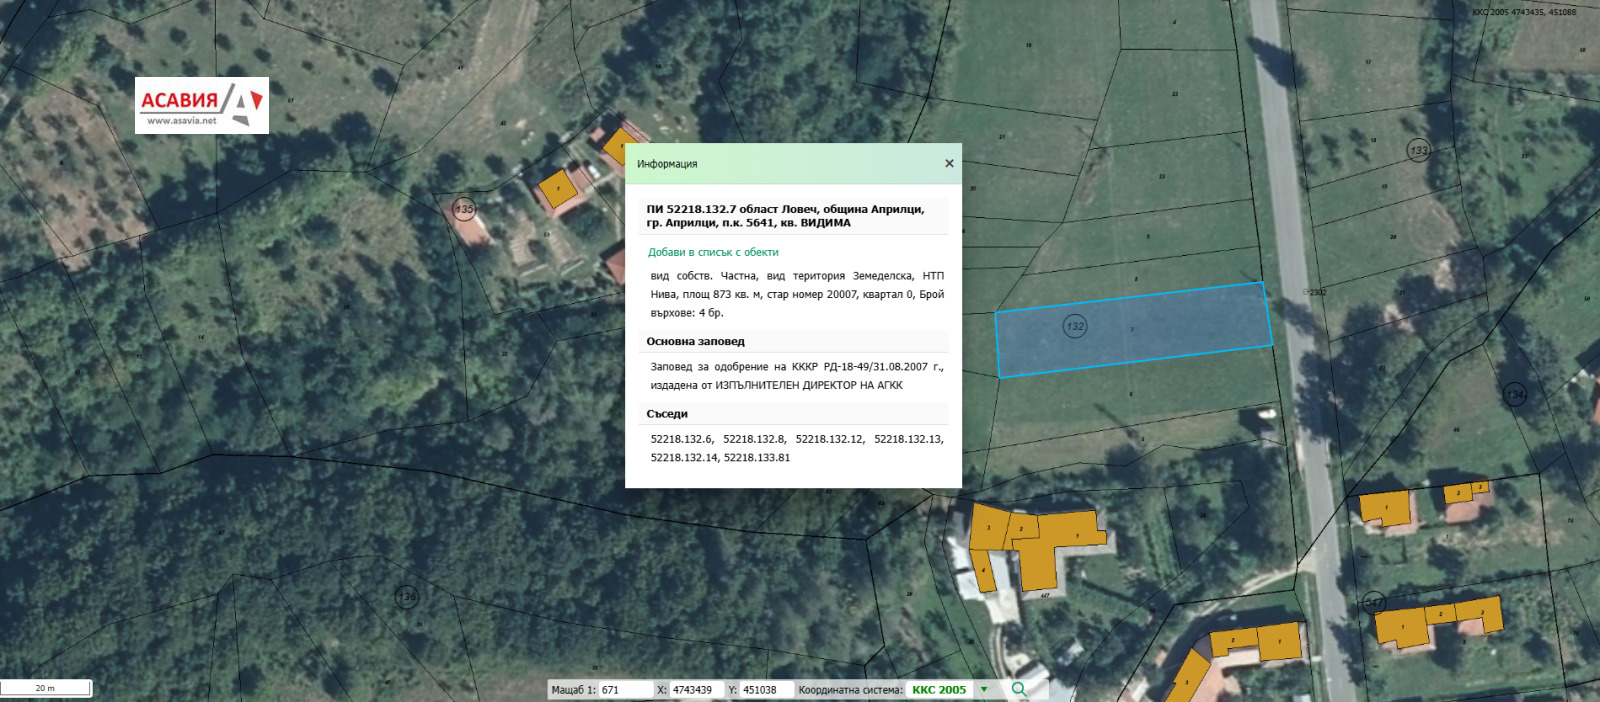Select the circled 134 block label

[1515, 394]
